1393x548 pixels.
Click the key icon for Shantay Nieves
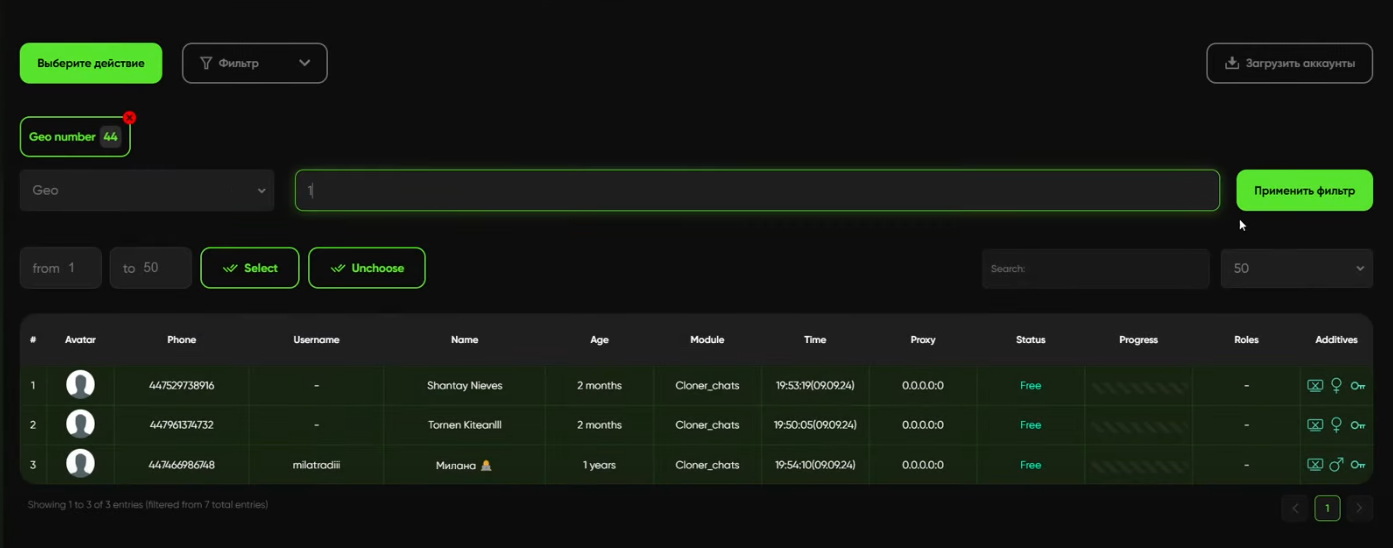1357,386
